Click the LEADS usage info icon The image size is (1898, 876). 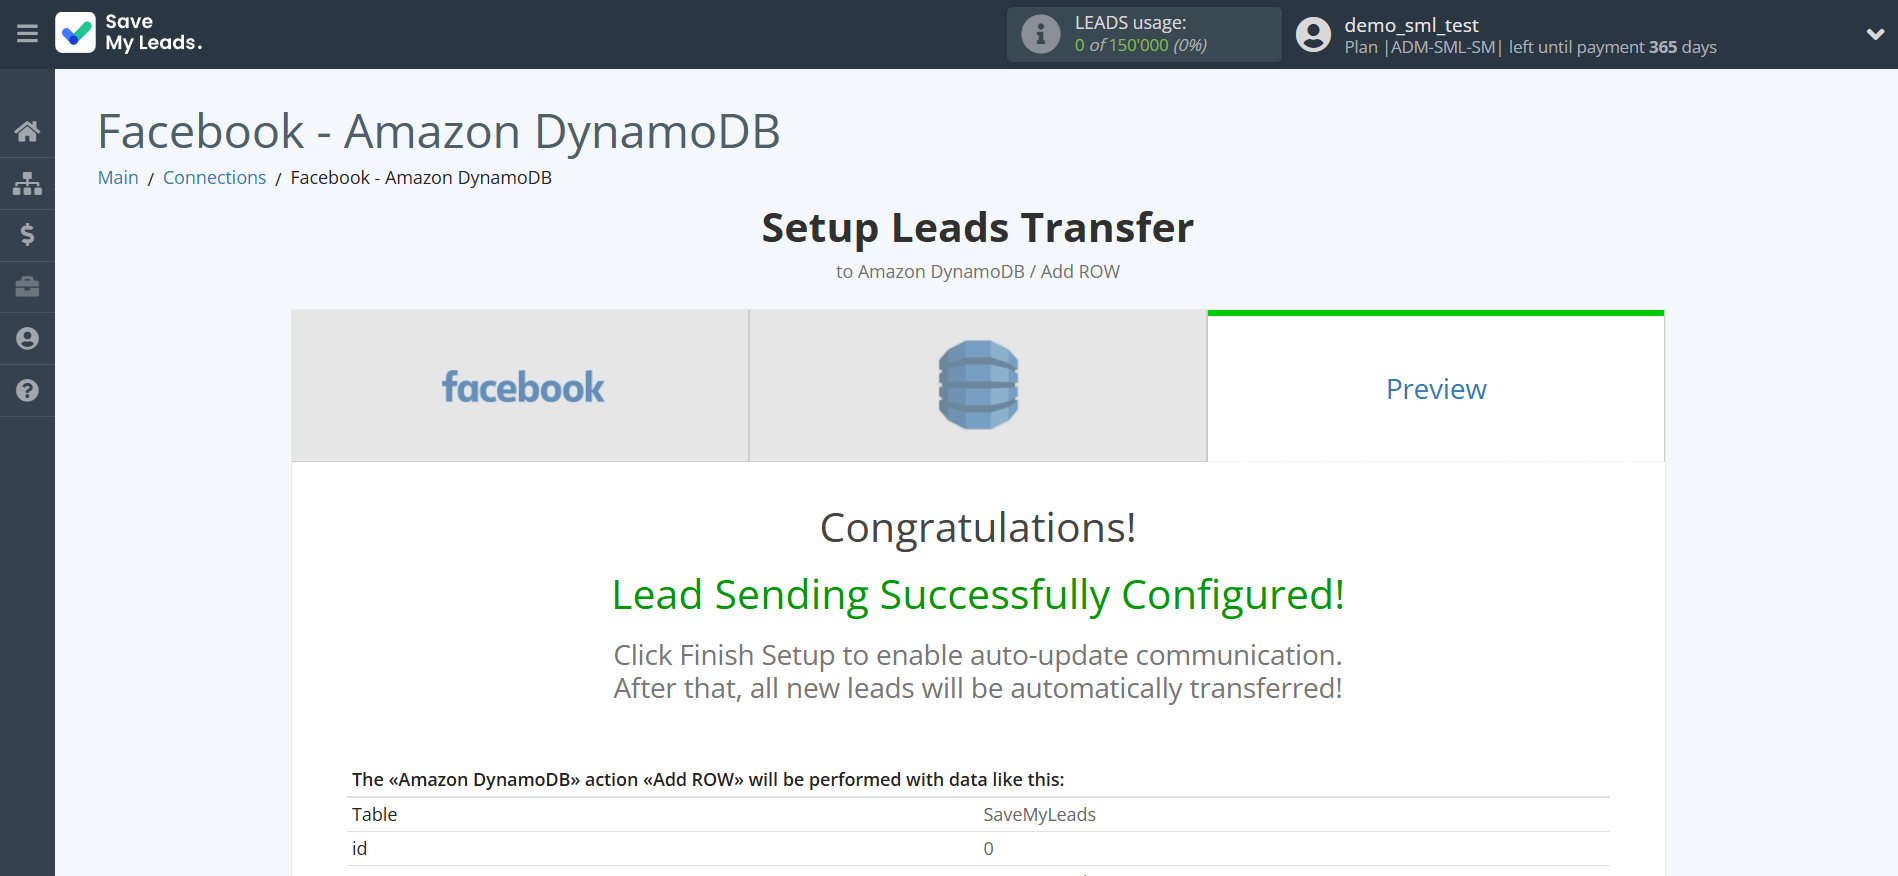tap(1040, 34)
